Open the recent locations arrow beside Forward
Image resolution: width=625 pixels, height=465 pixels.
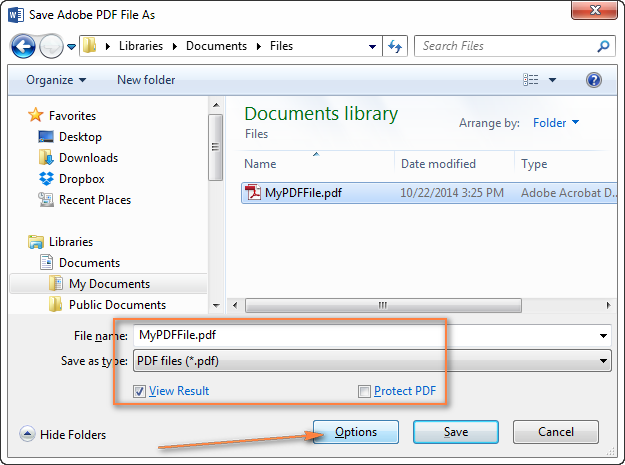pos(71,47)
